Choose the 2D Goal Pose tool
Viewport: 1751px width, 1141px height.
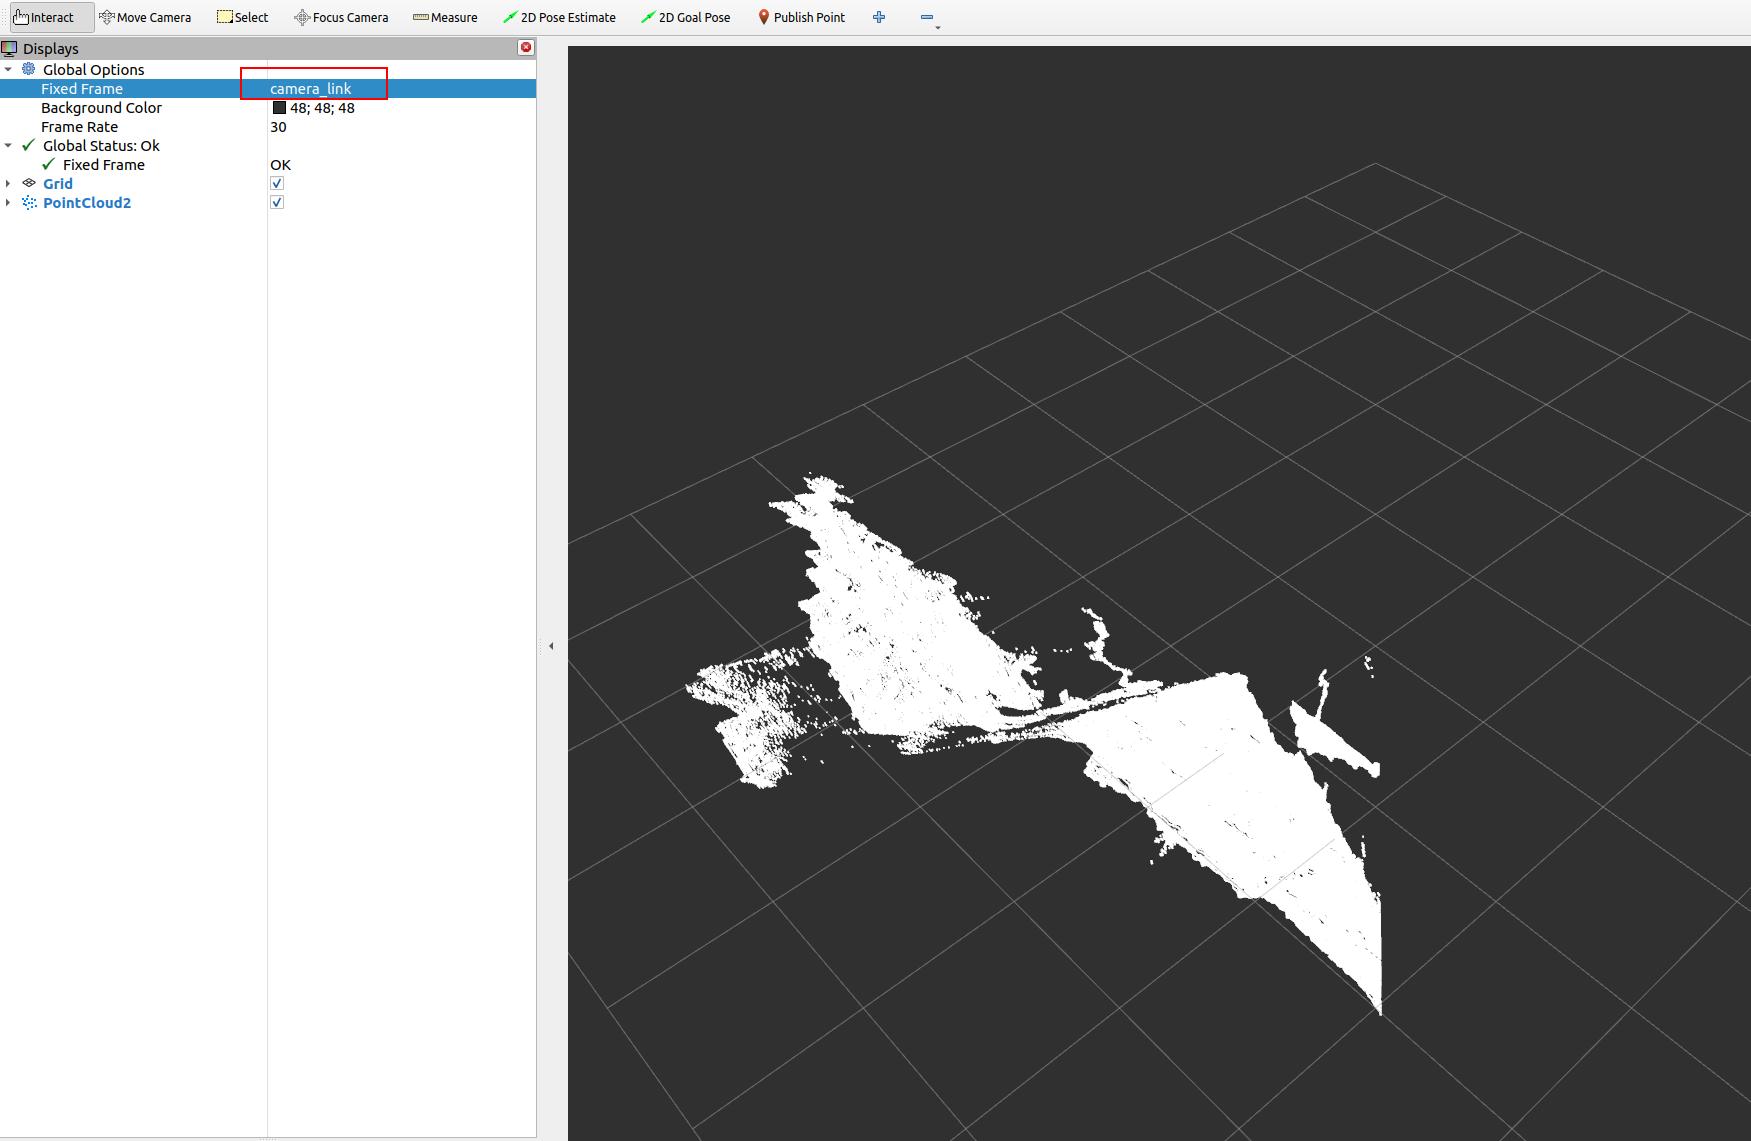(x=685, y=17)
